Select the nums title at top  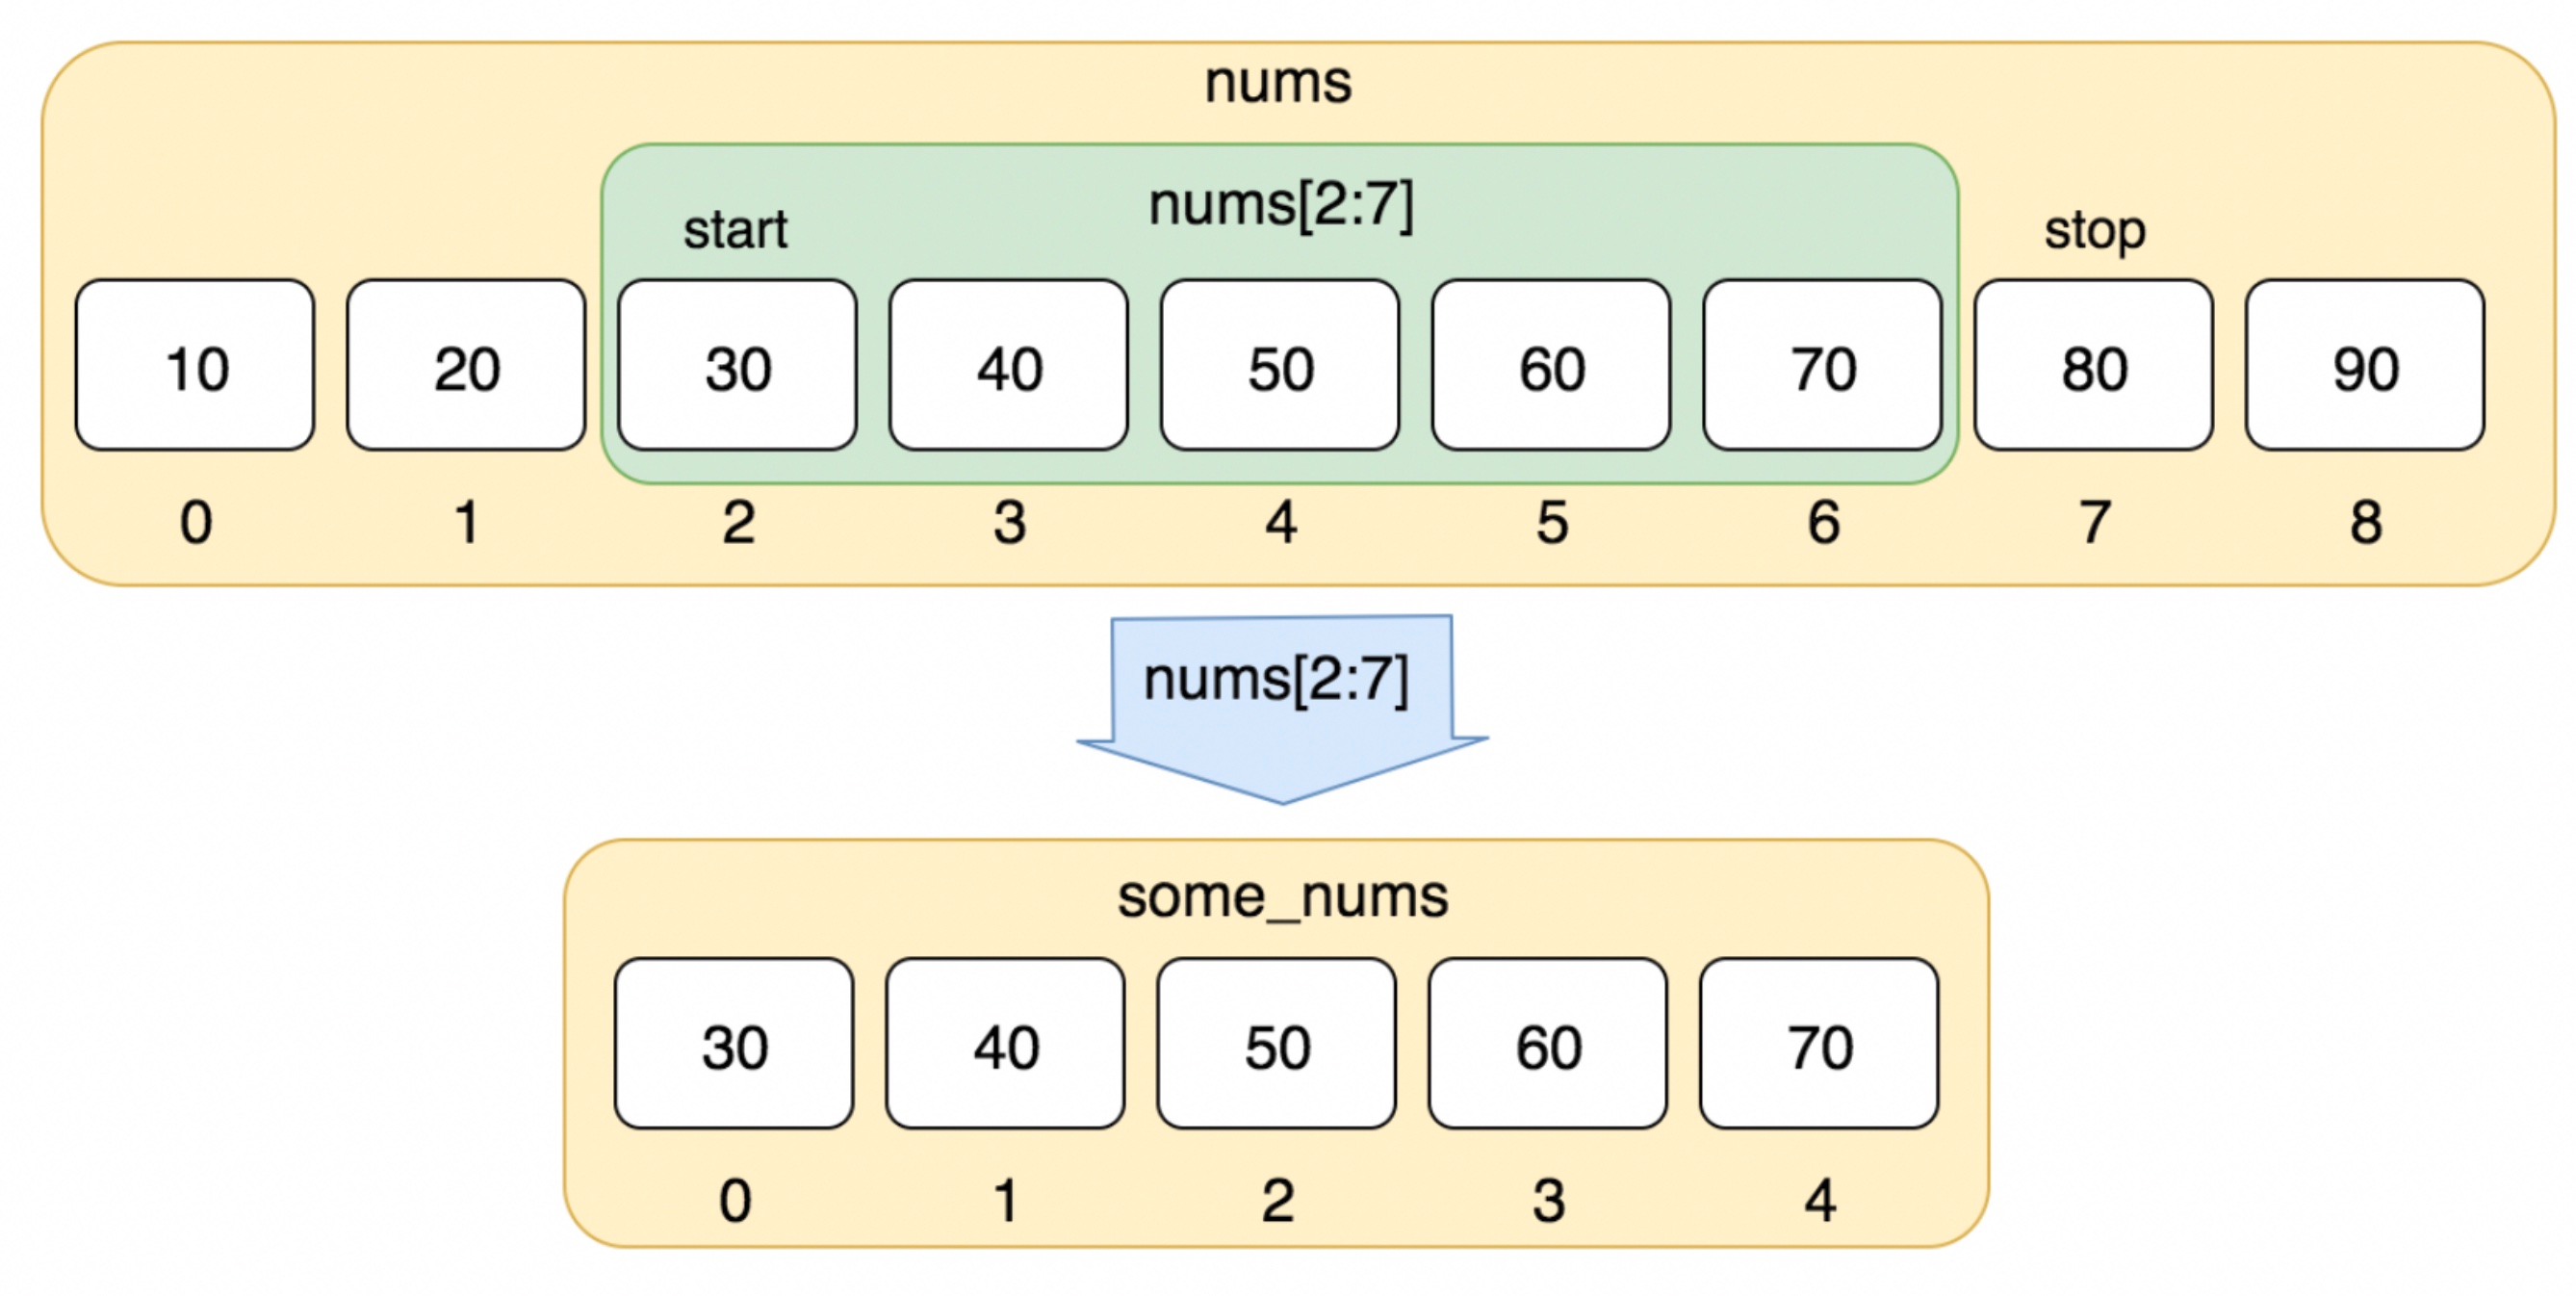pos(1278,82)
